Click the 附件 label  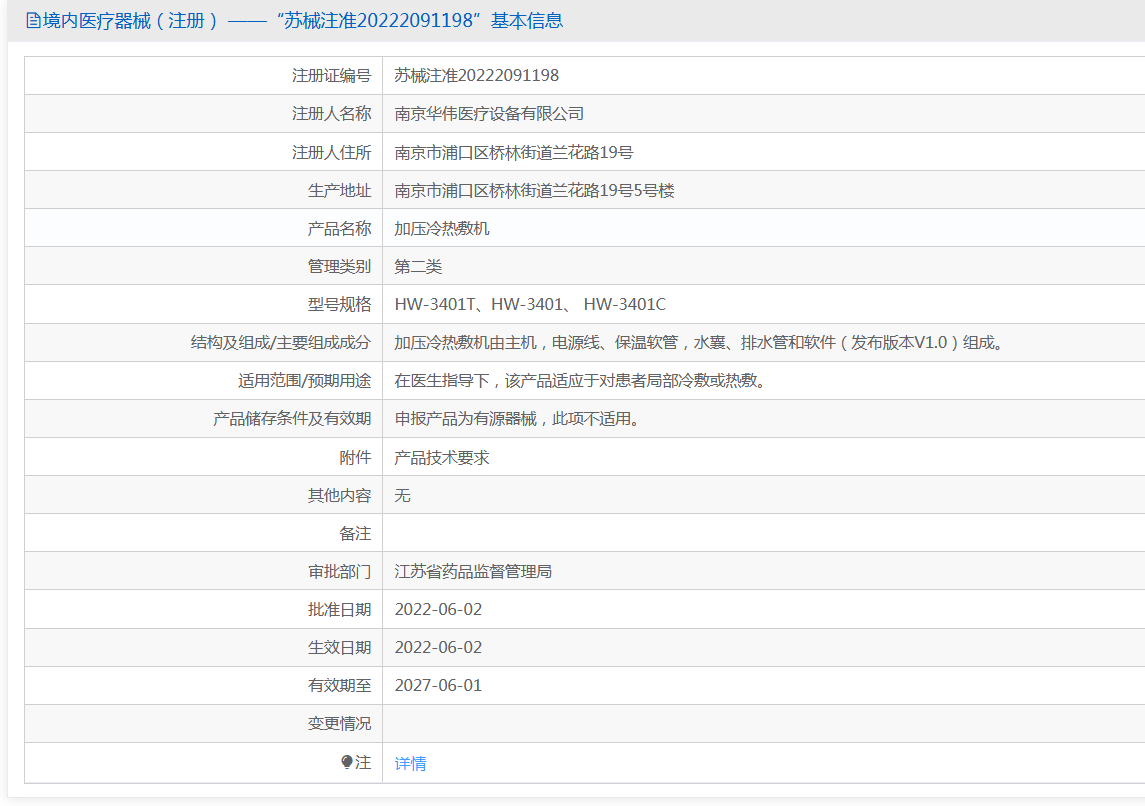356,458
